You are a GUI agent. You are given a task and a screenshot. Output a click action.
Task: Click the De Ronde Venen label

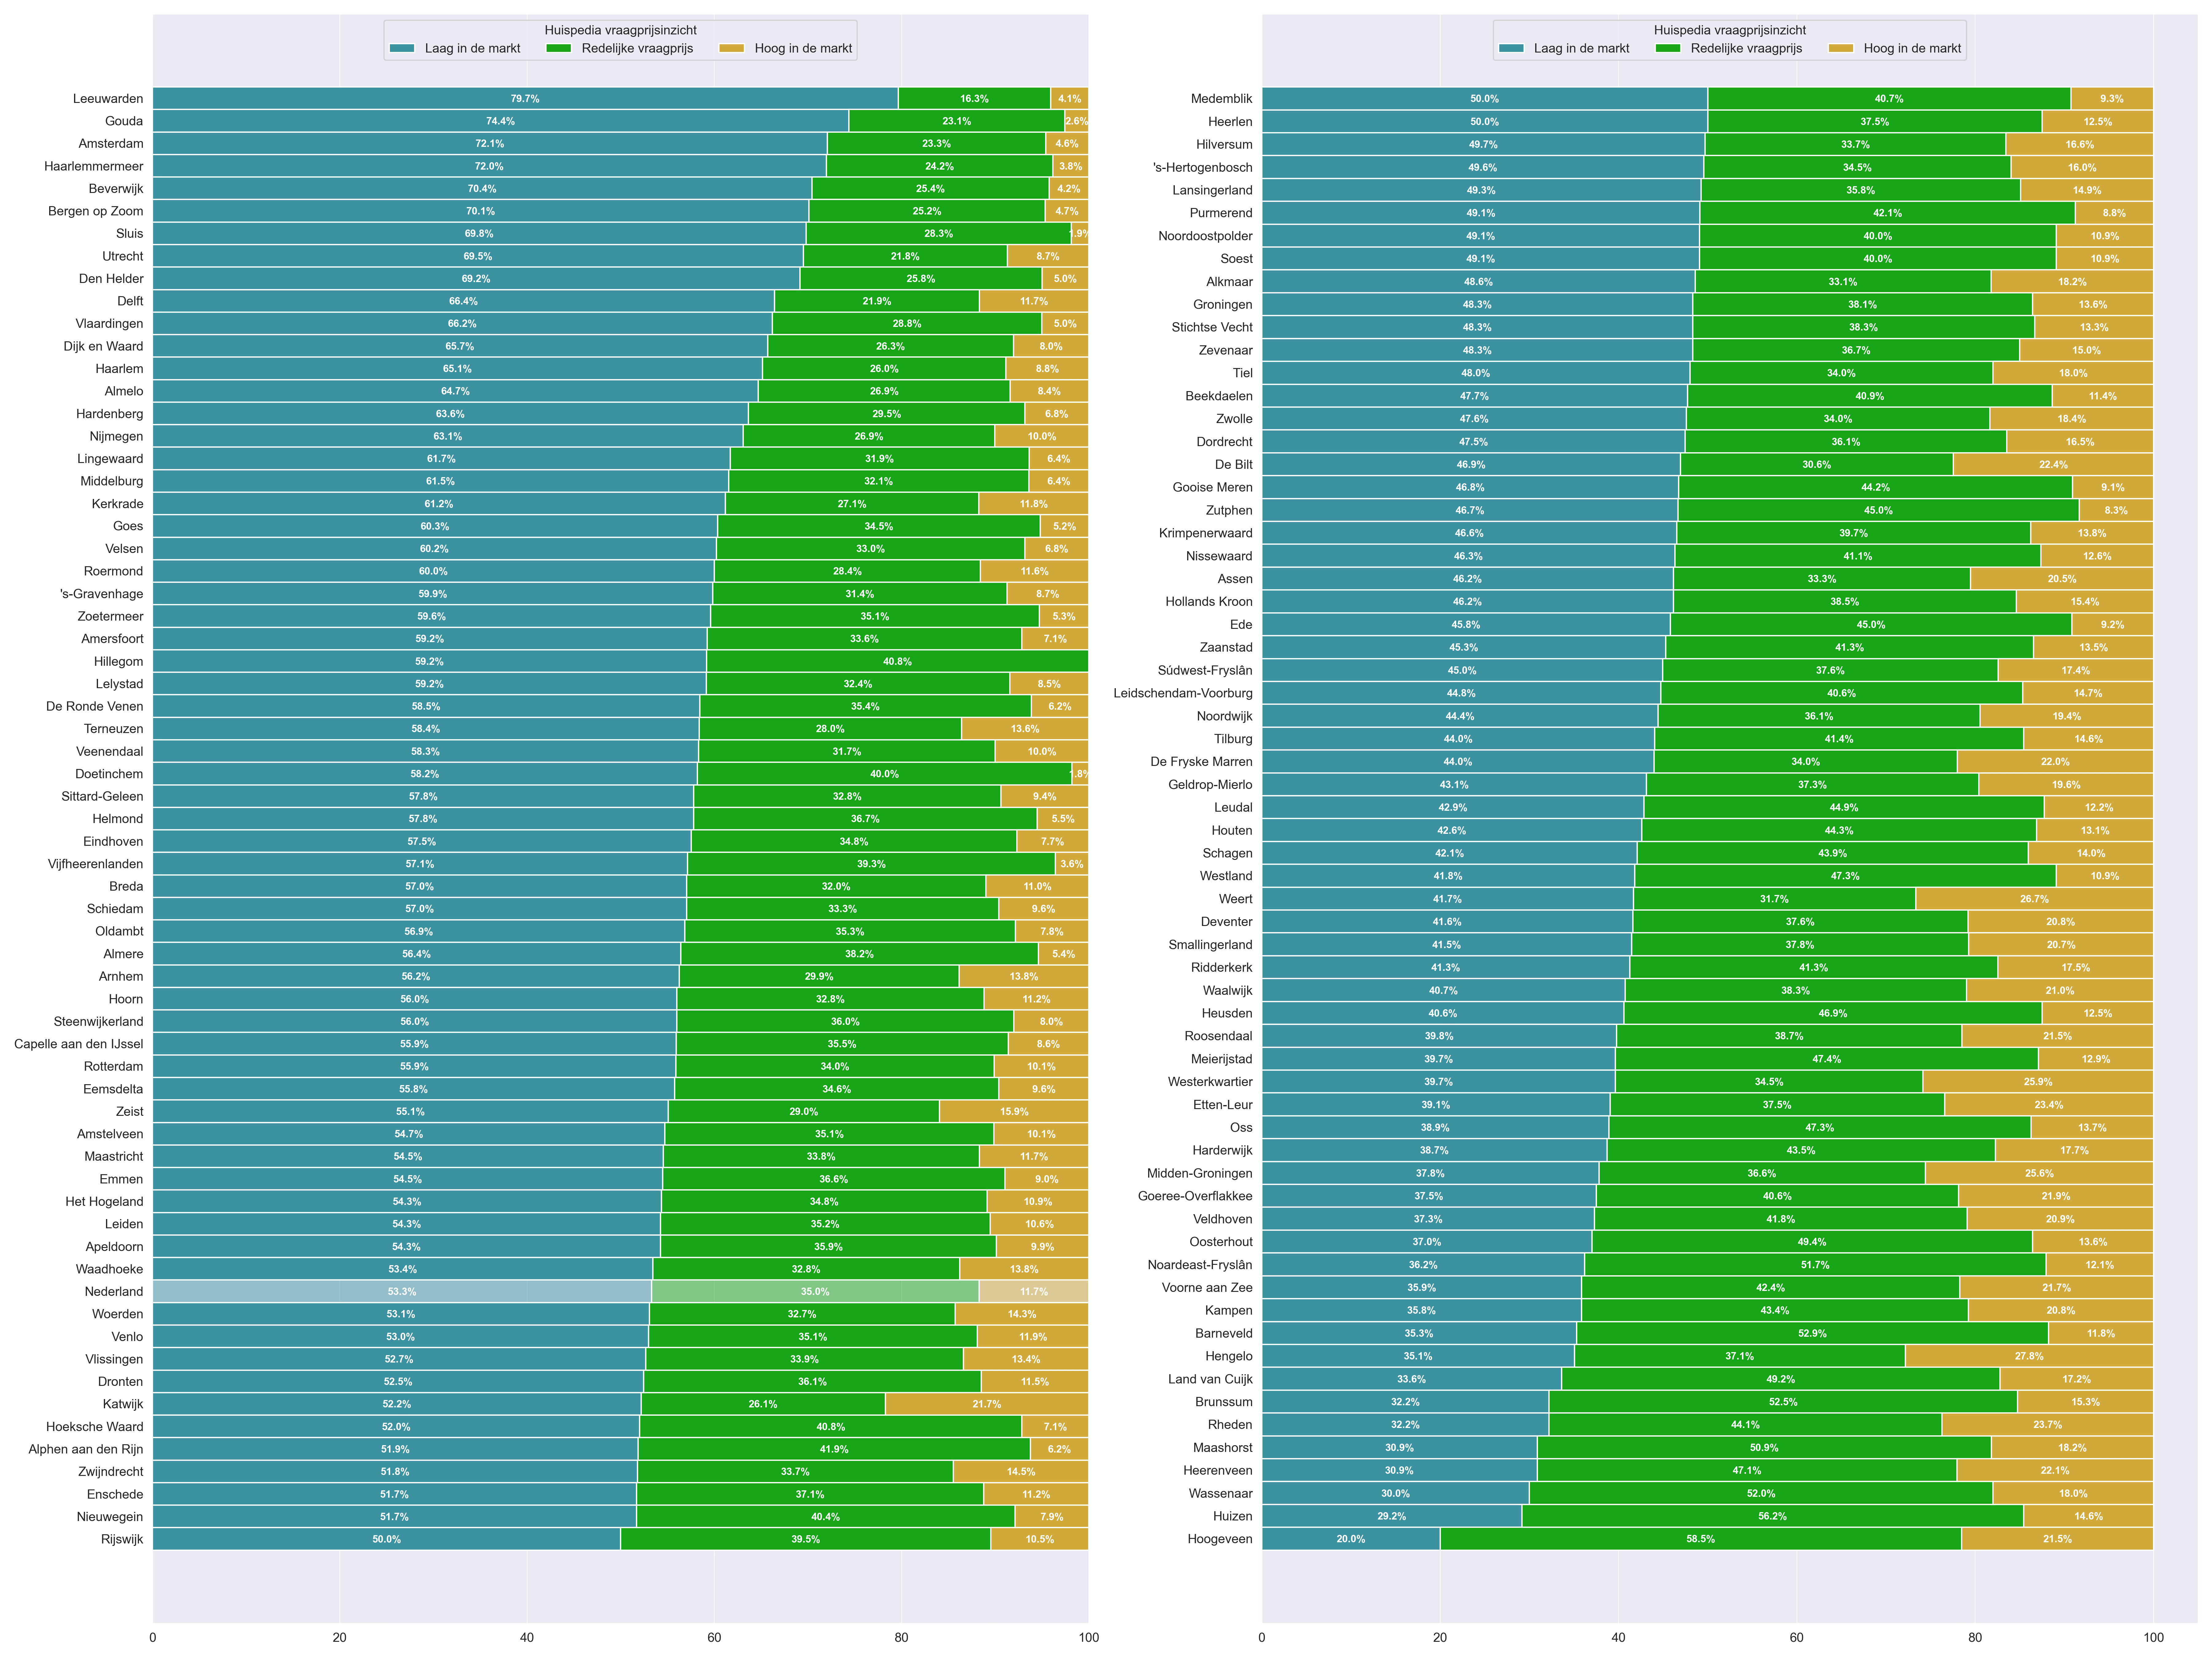(x=95, y=706)
